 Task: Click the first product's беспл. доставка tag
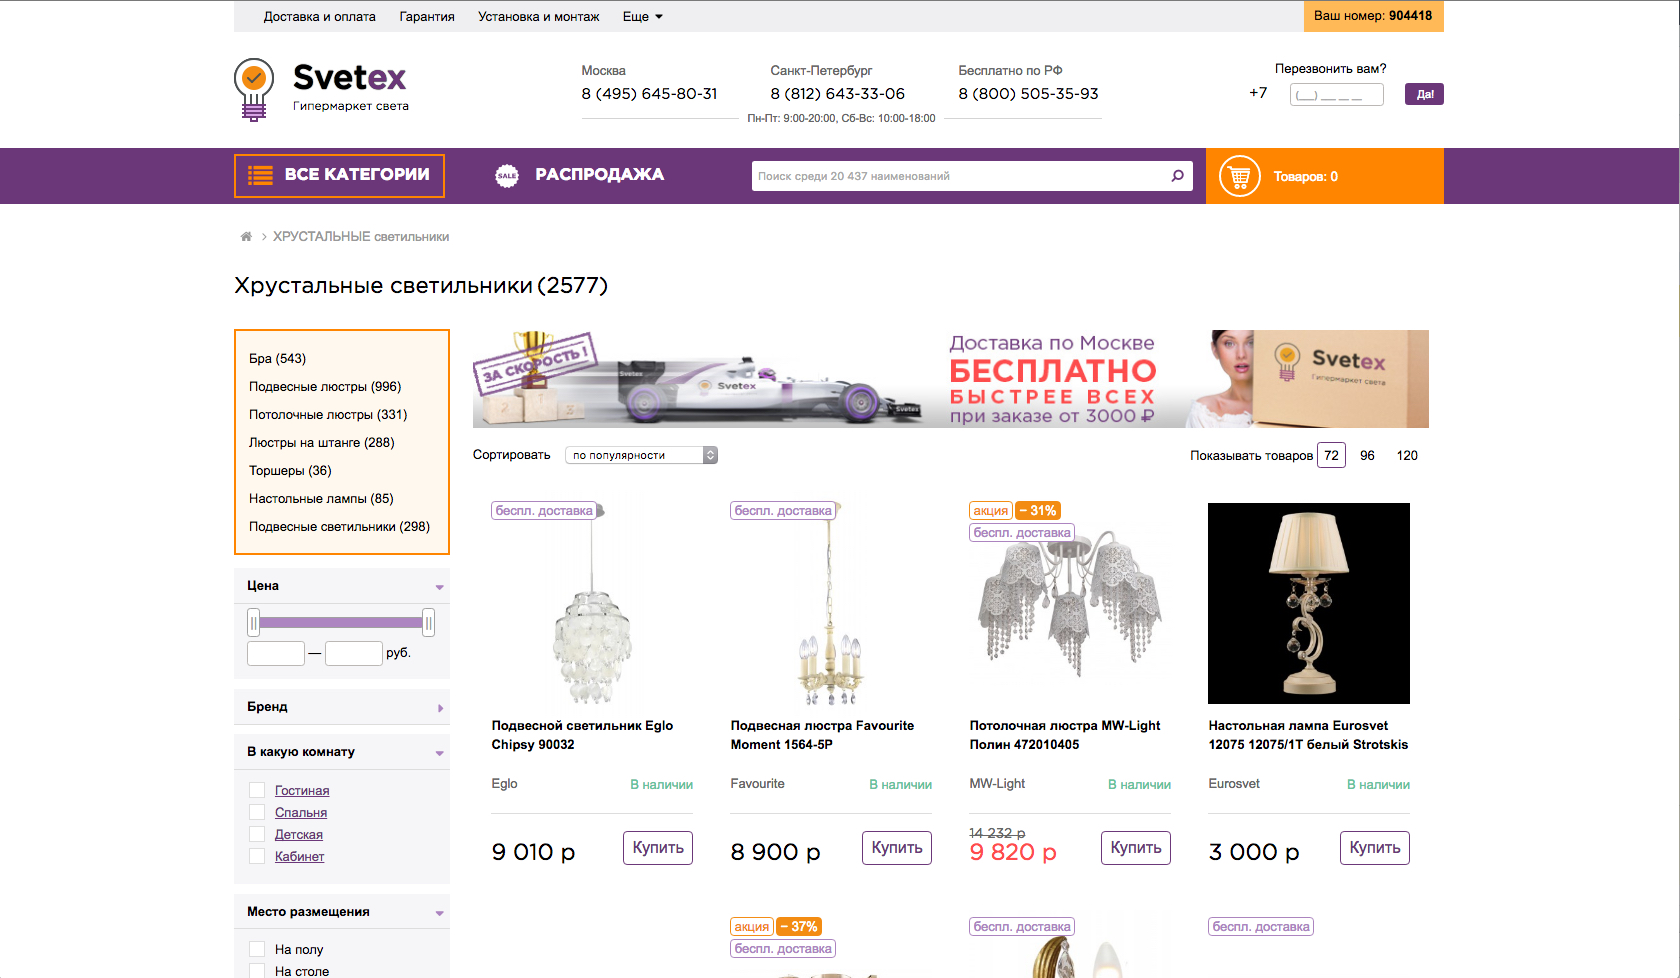click(545, 511)
